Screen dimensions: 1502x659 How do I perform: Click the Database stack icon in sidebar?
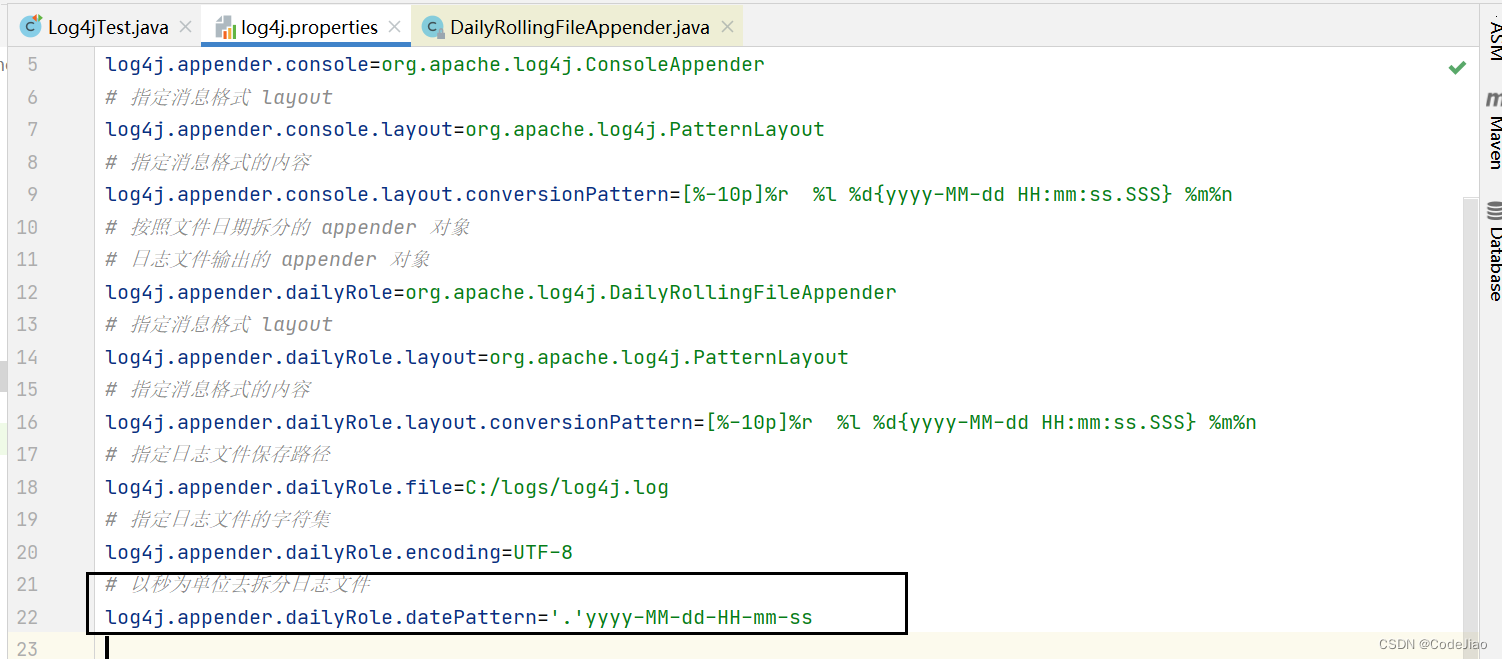1494,211
